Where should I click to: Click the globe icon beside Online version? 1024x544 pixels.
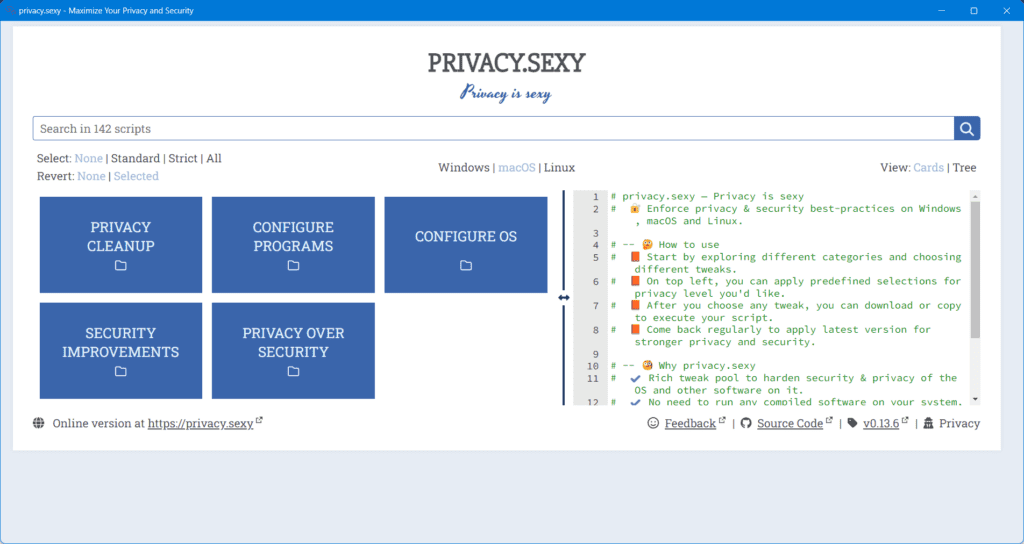tap(39, 423)
